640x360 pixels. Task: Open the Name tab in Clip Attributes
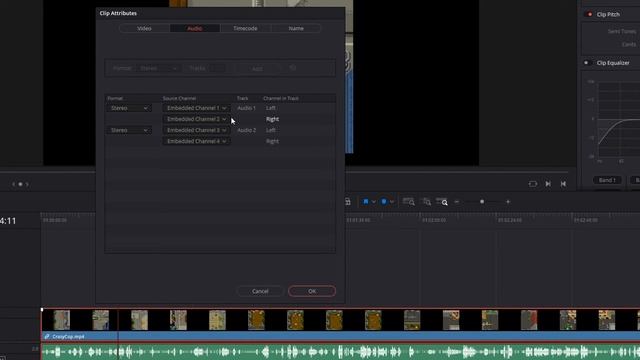(x=296, y=28)
